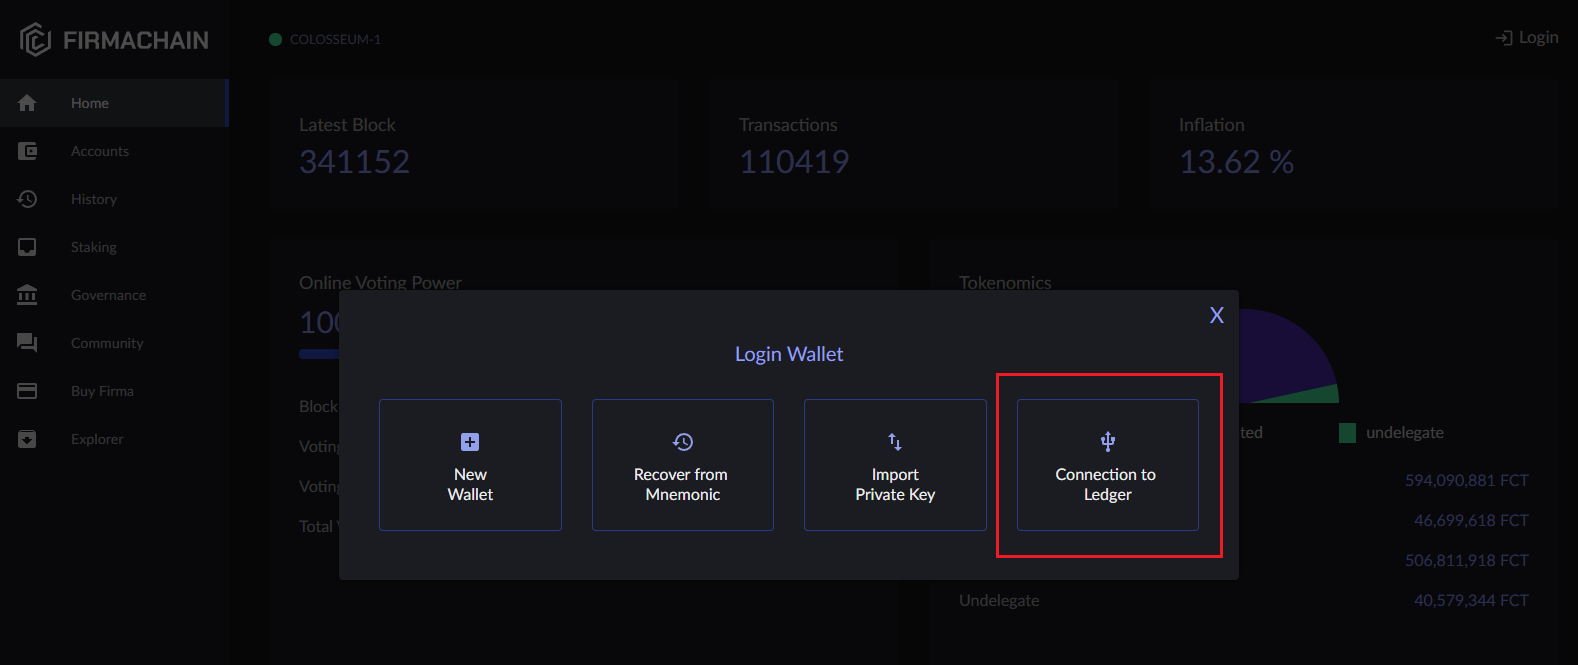Viewport: 1578px width, 665px height.
Task: Click the Staking inbox icon
Action: click(x=27, y=247)
